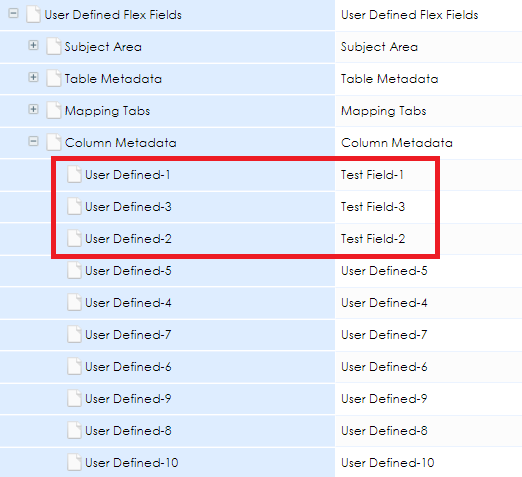Click the page icon beside User Defined-10
522x477 pixels.
pyautogui.click(x=74, y=462)
